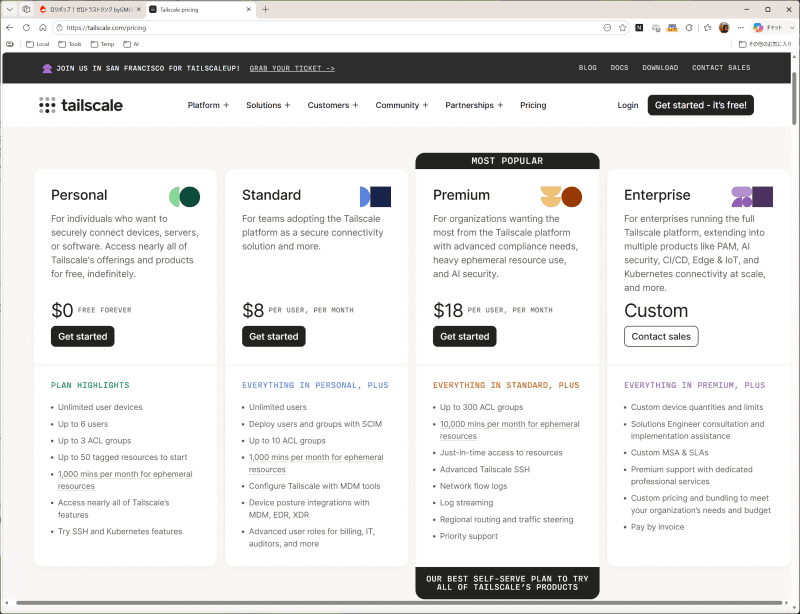800x614 pixels.
Task: Reload the page with the refresh icon
Action: point(26,28)
